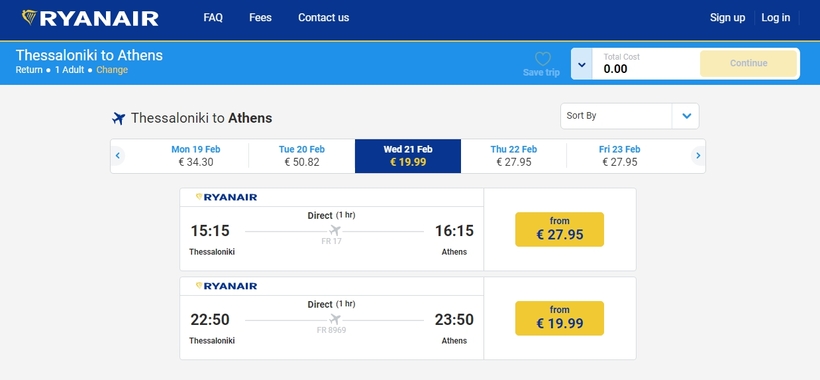Click the plane icon on flight FR 17

335,231
